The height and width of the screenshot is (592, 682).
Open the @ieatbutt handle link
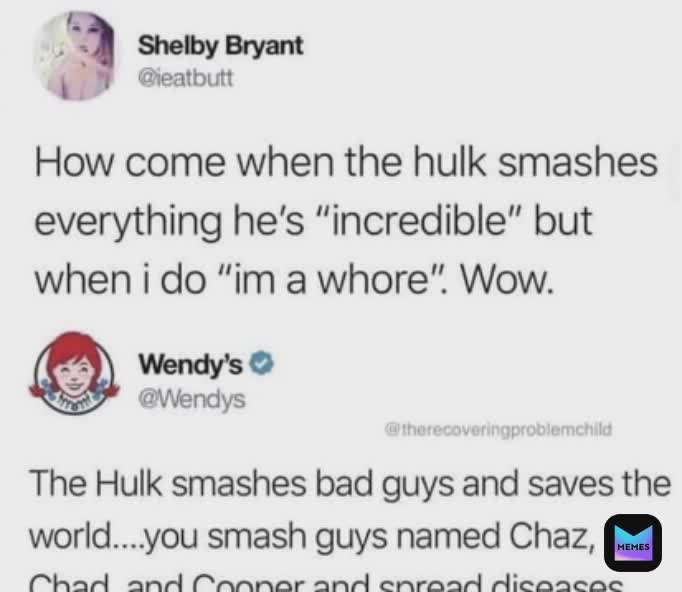point(186,79)
